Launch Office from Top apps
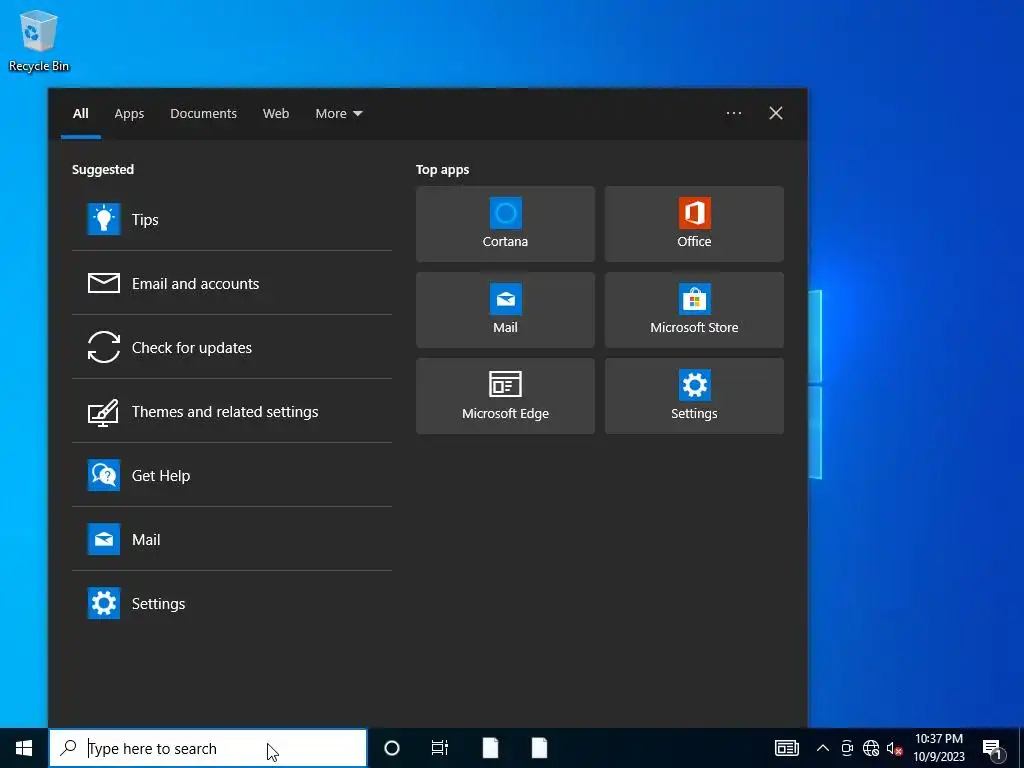The height and width of the screenshot is (768, 1024). [x=694, y=224]
